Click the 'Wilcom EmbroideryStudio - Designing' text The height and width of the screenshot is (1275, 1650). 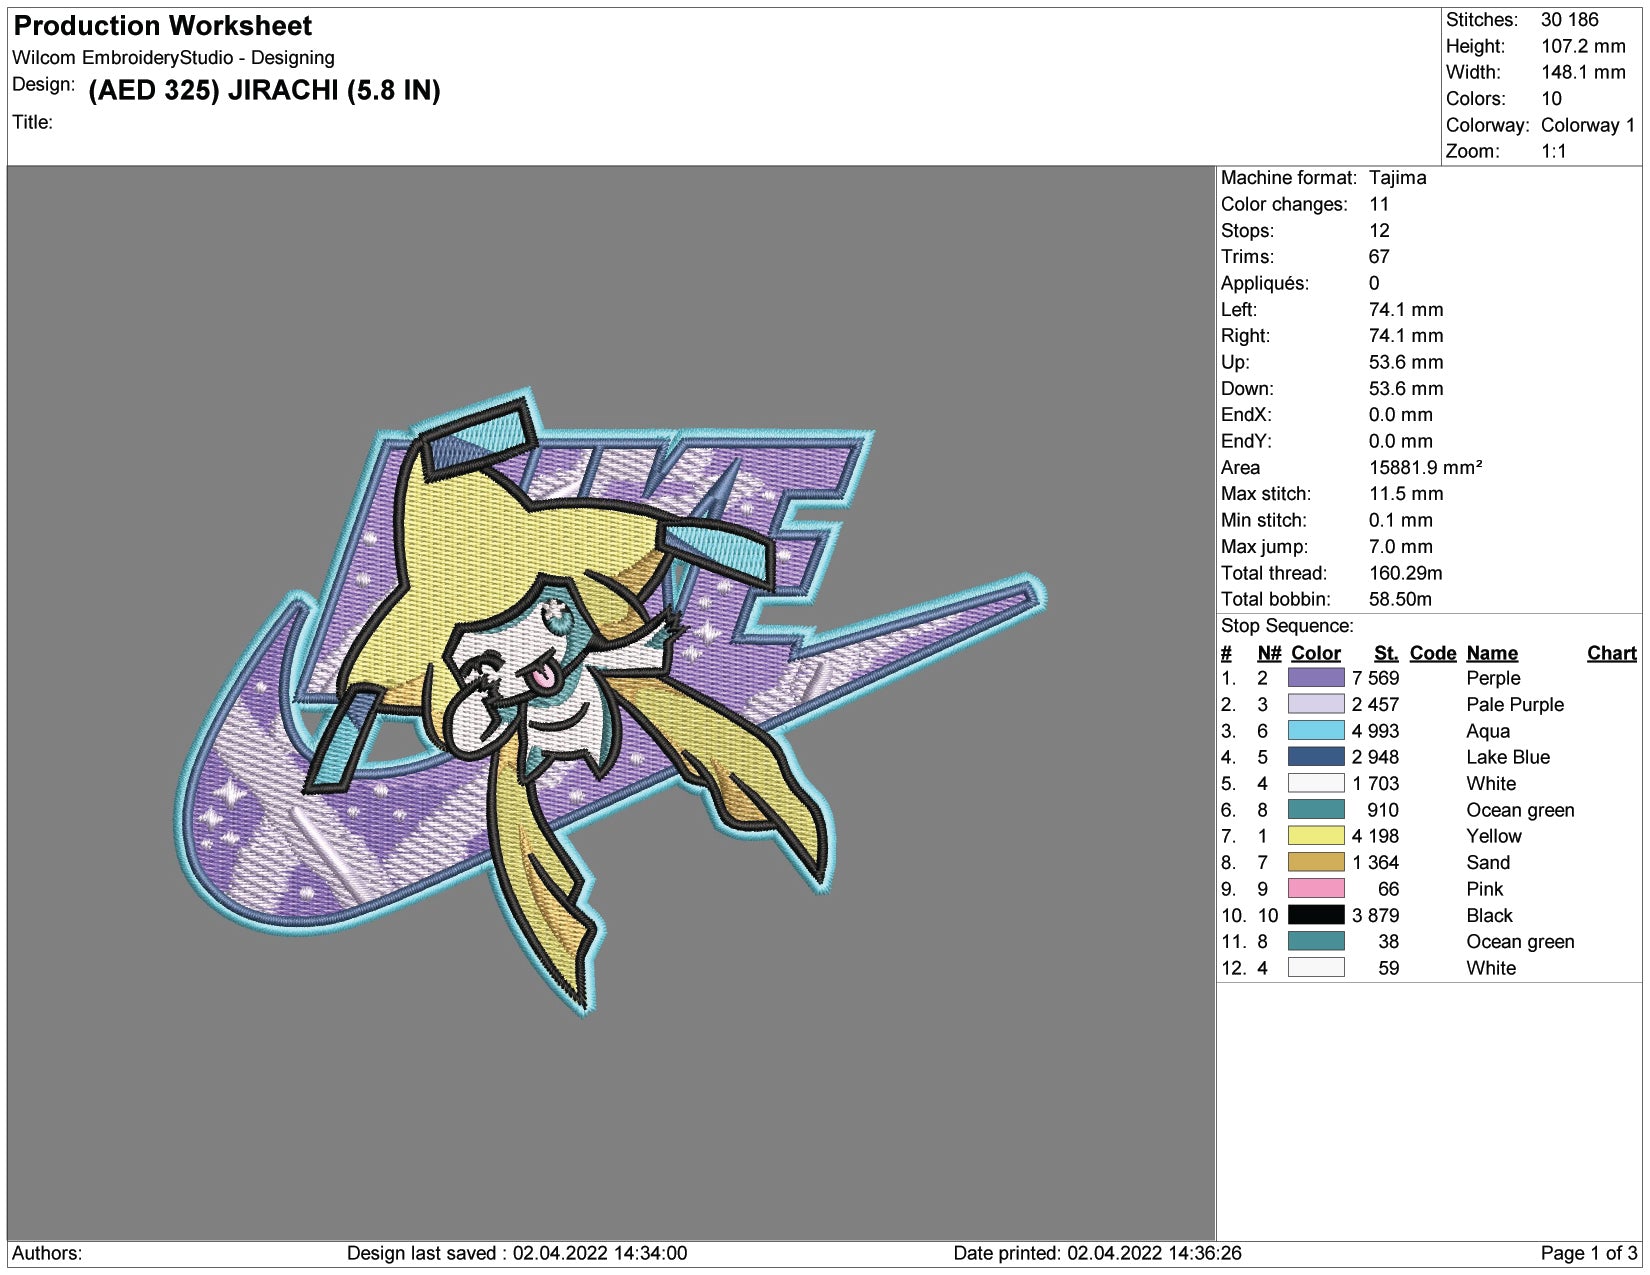[x=173, y=58]
